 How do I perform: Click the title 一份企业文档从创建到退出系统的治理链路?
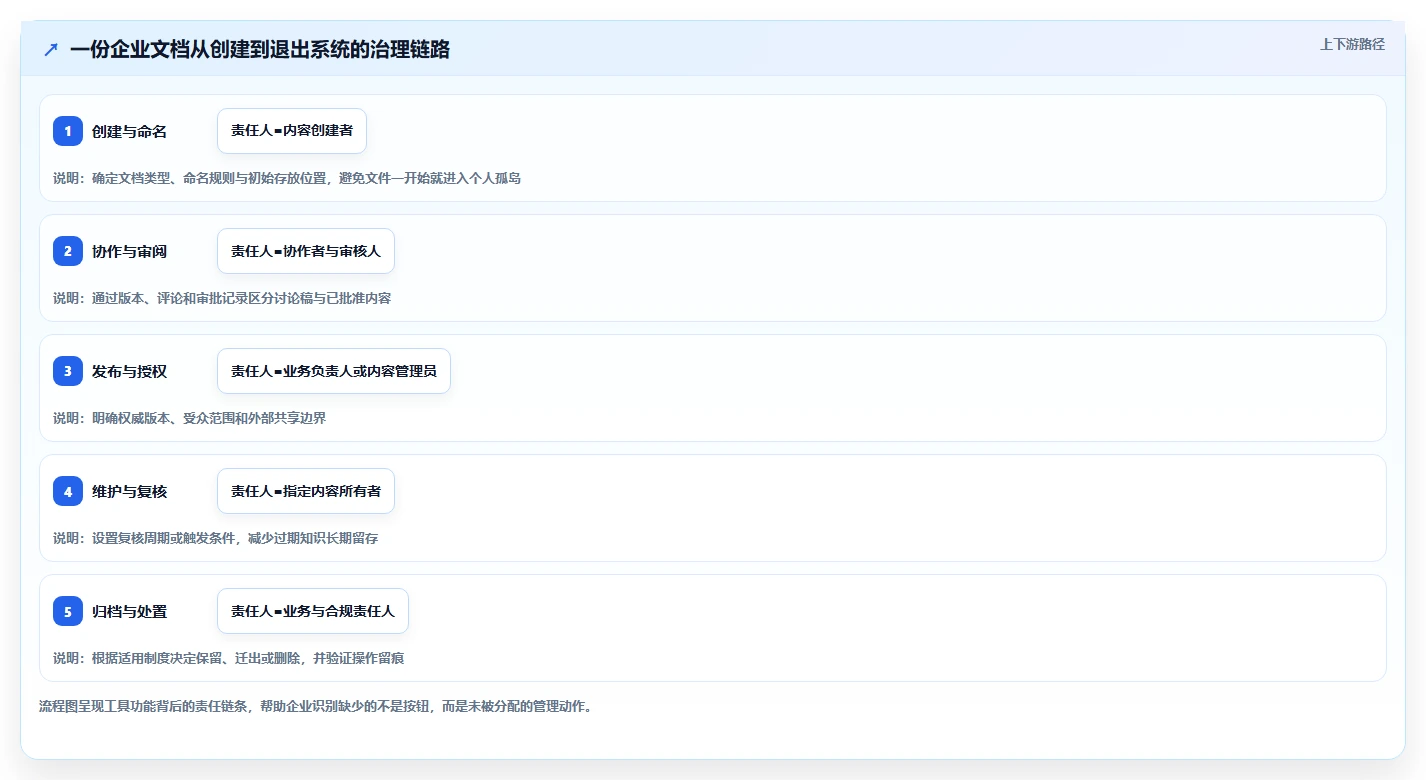point(260,49)
